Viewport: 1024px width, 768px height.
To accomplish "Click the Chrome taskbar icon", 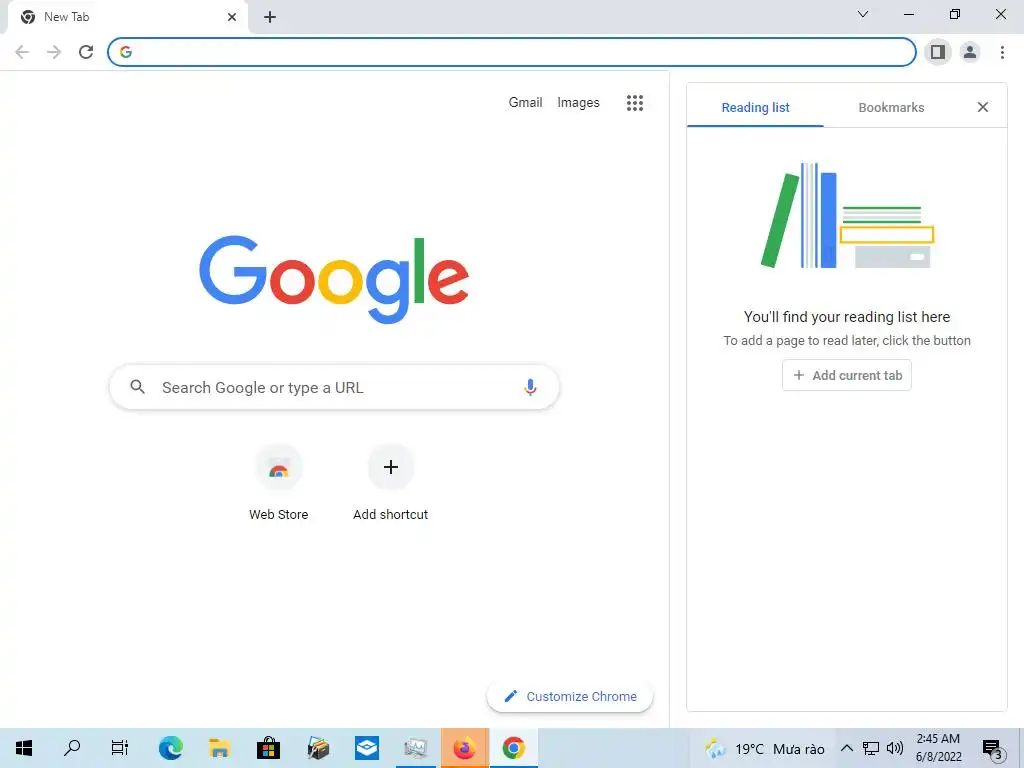I will coord(513,748).
